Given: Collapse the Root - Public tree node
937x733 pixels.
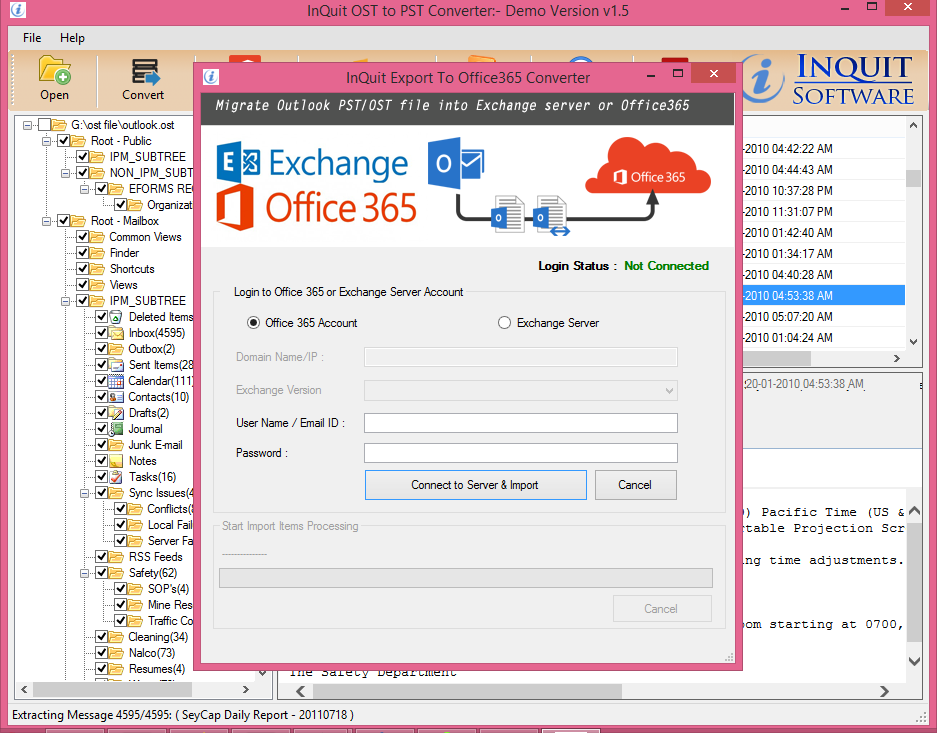Looking at the screenshot, I should pyautogui.click(x=47, y=141).
